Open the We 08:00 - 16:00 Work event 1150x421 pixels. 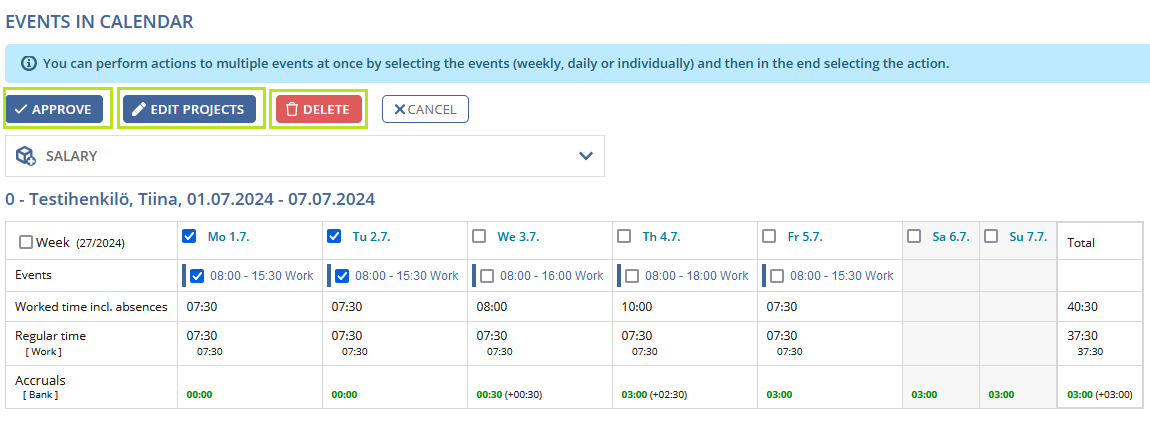(x=552, y=276)
